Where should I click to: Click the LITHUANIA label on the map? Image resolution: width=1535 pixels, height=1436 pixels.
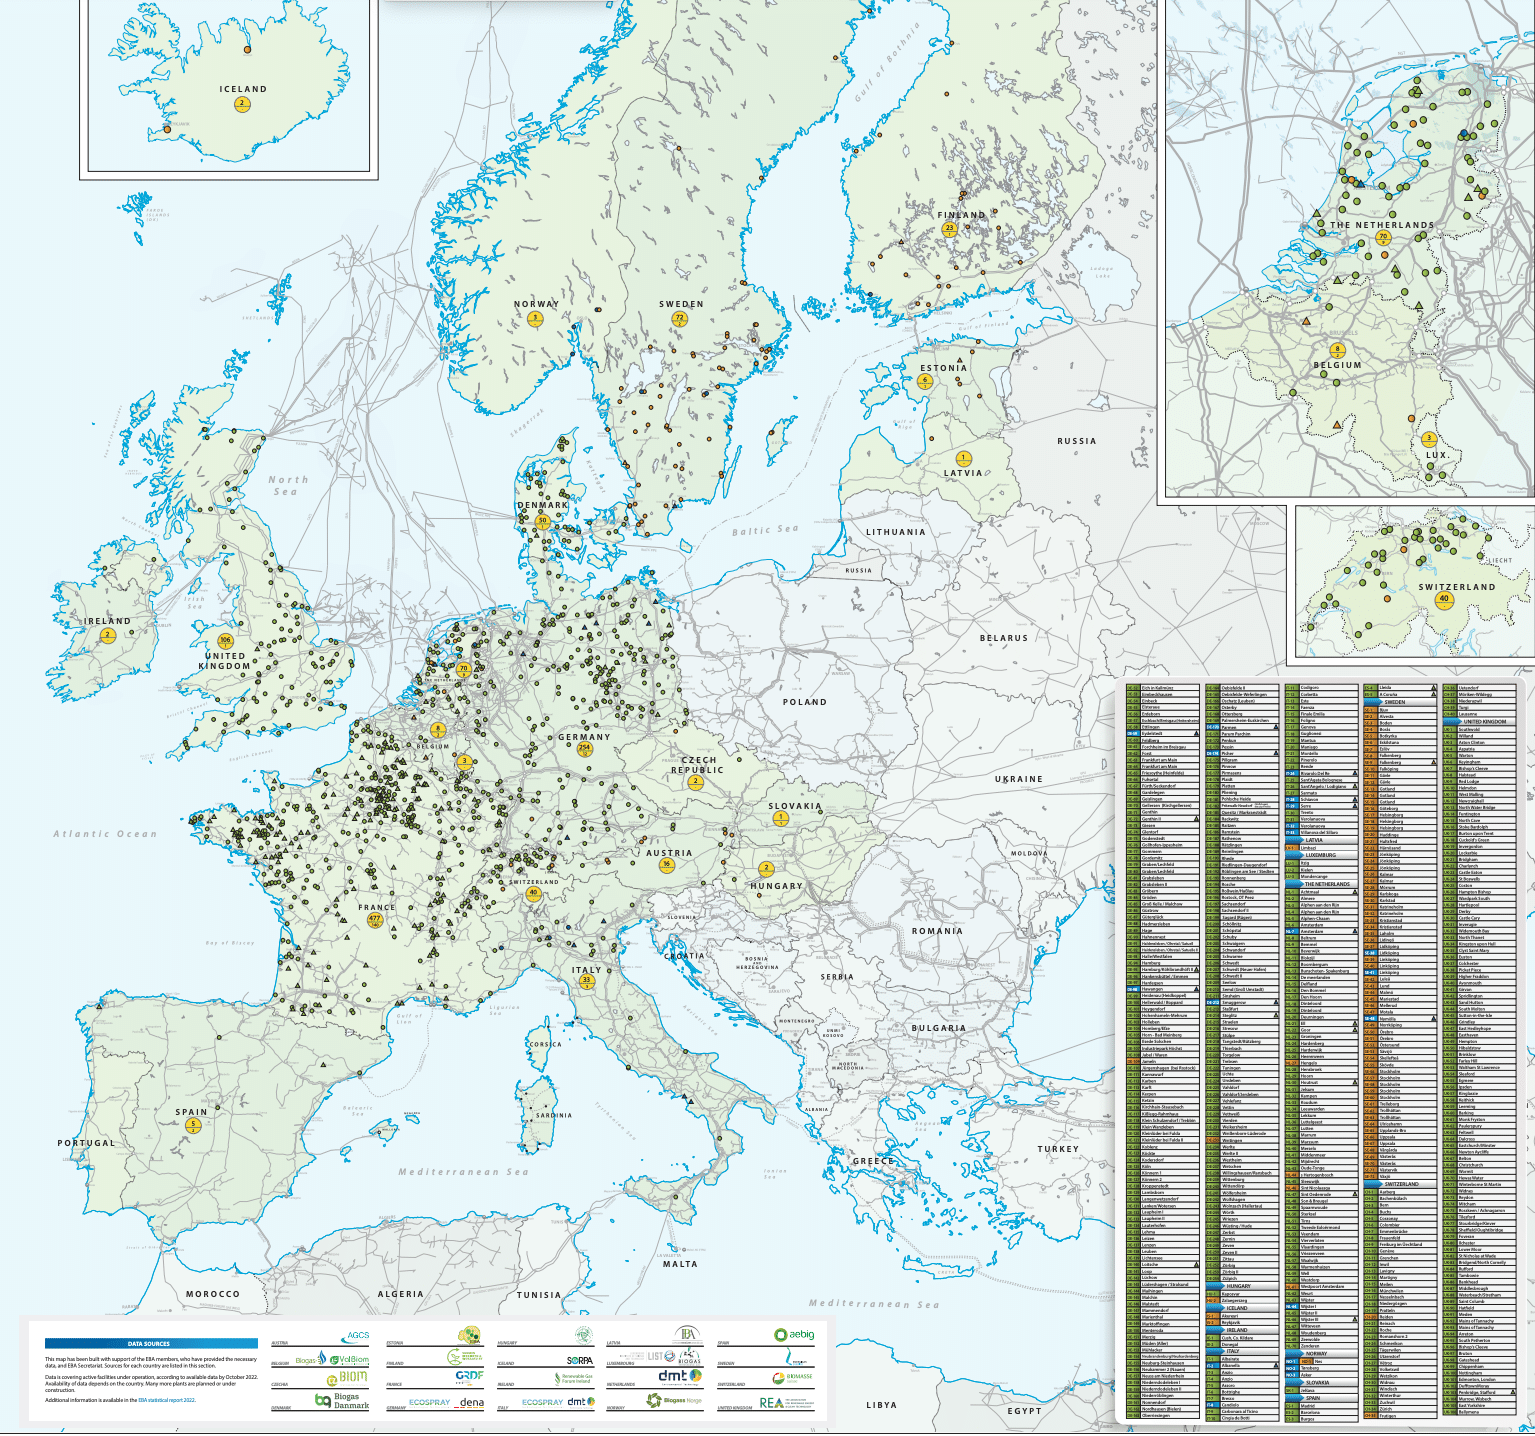tap(895, 532)
